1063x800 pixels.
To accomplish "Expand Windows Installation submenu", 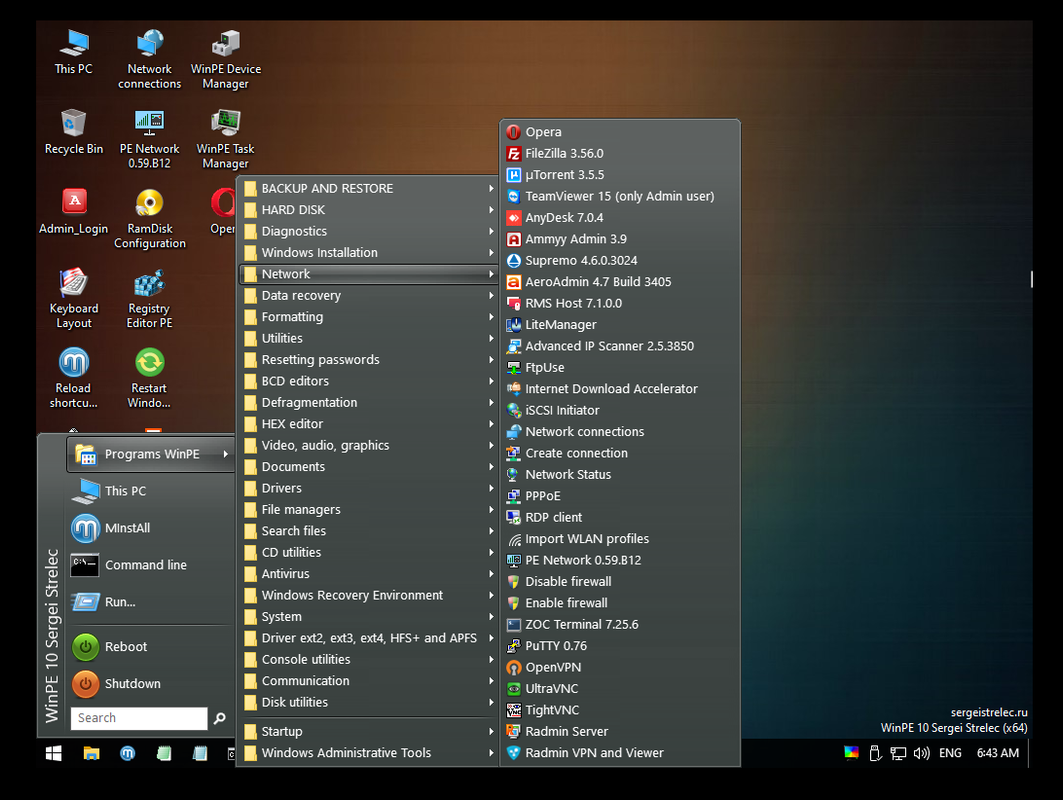I will 368,253.
